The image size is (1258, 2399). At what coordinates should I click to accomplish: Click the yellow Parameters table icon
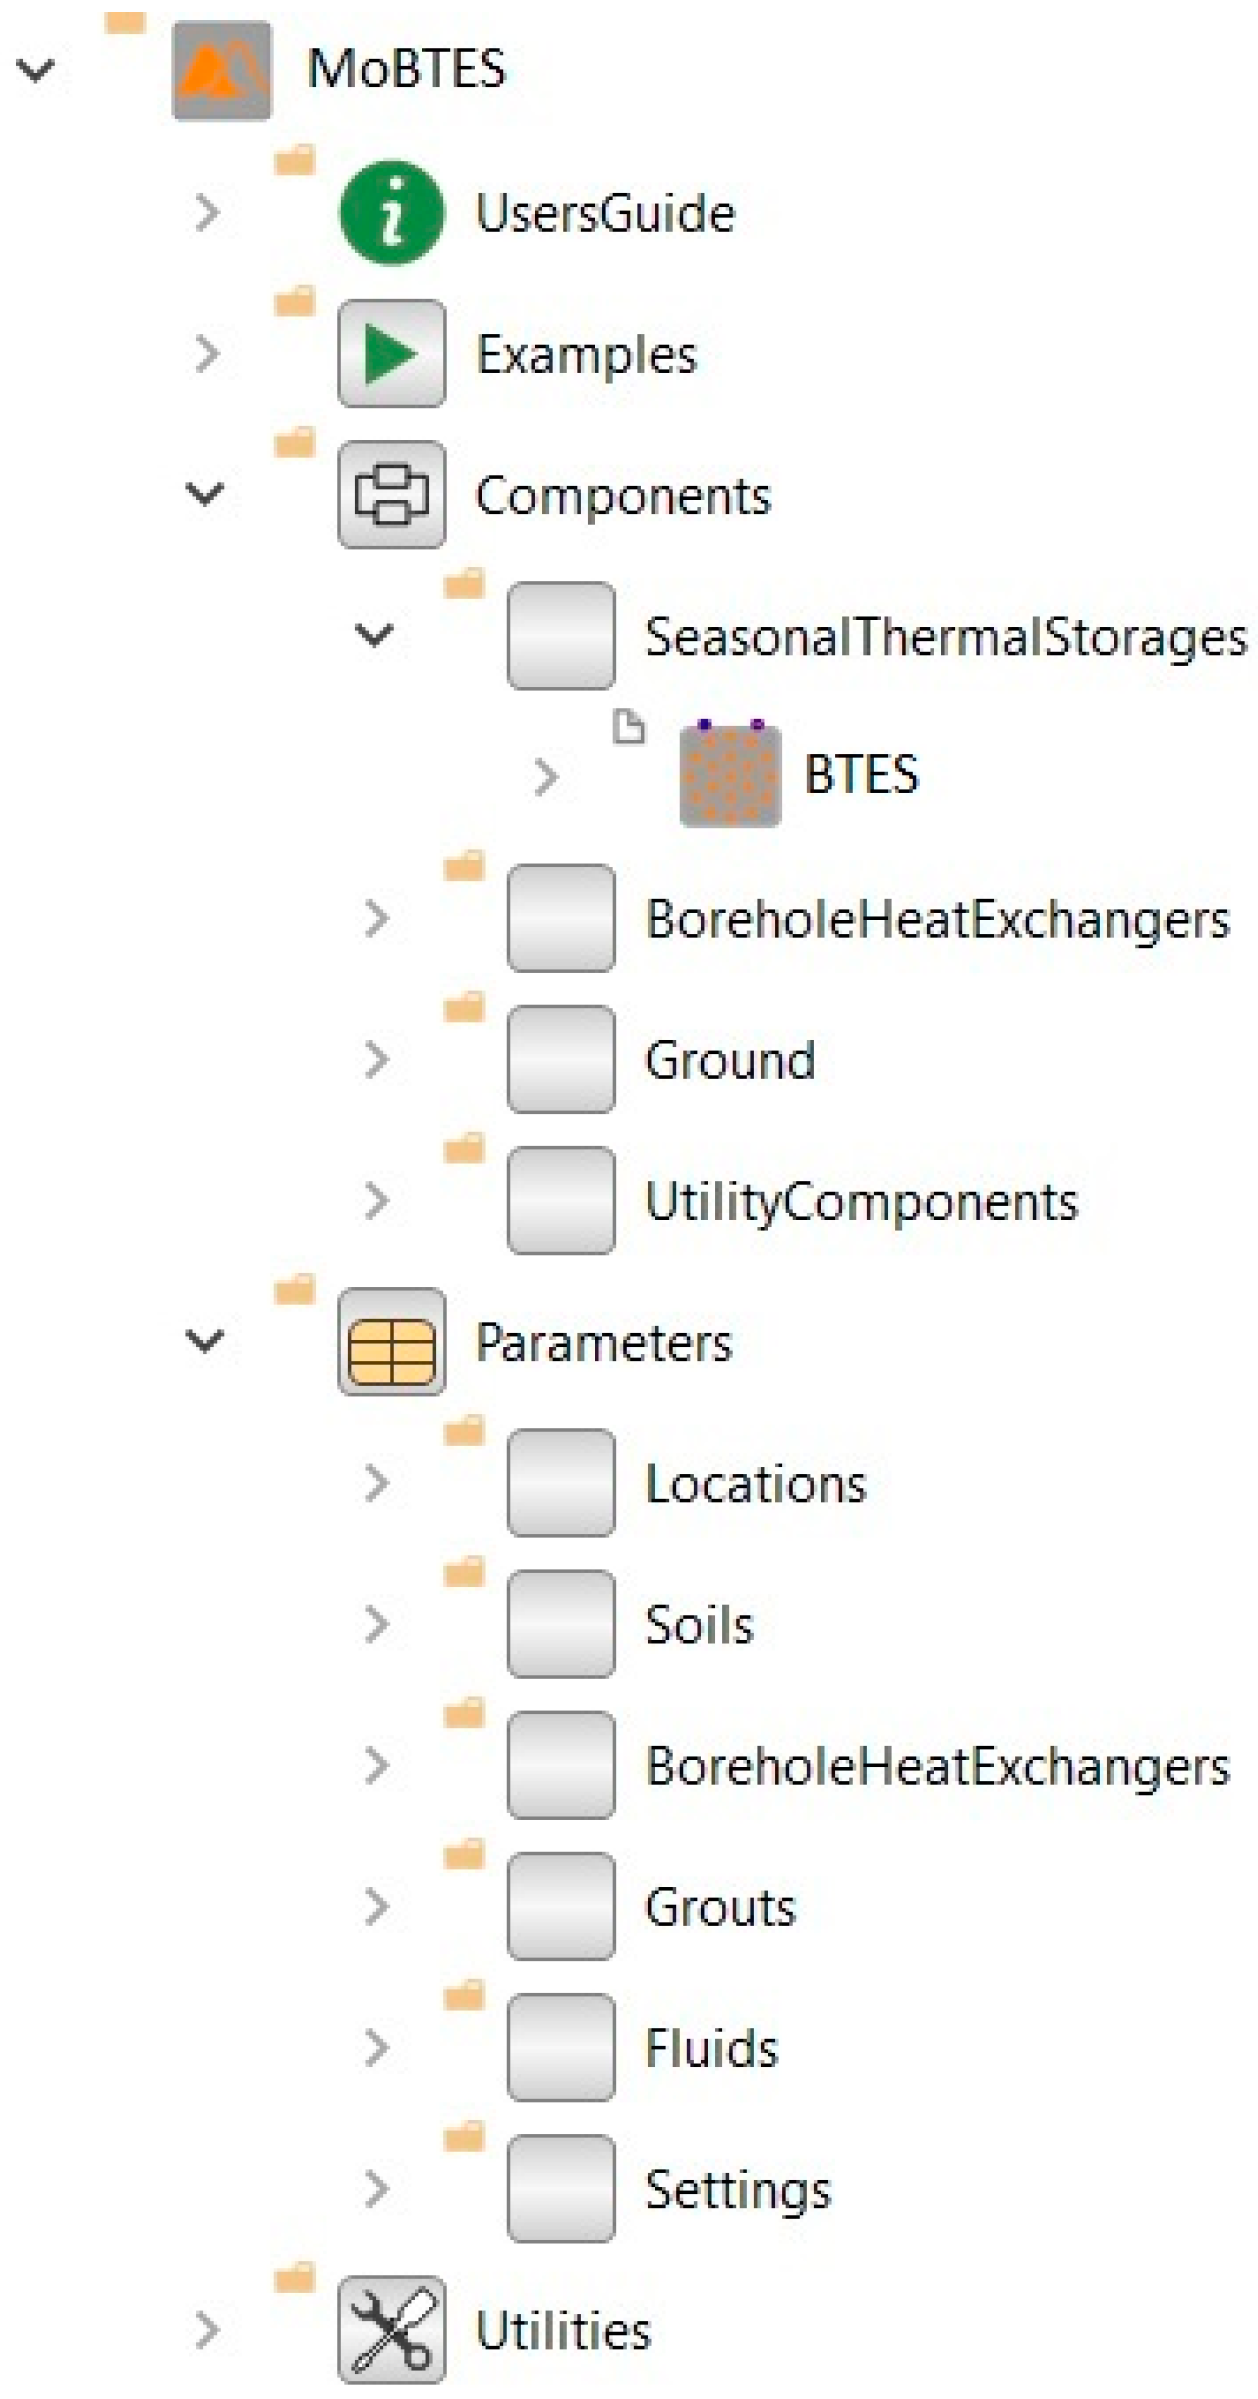(x=391, y=1342)
